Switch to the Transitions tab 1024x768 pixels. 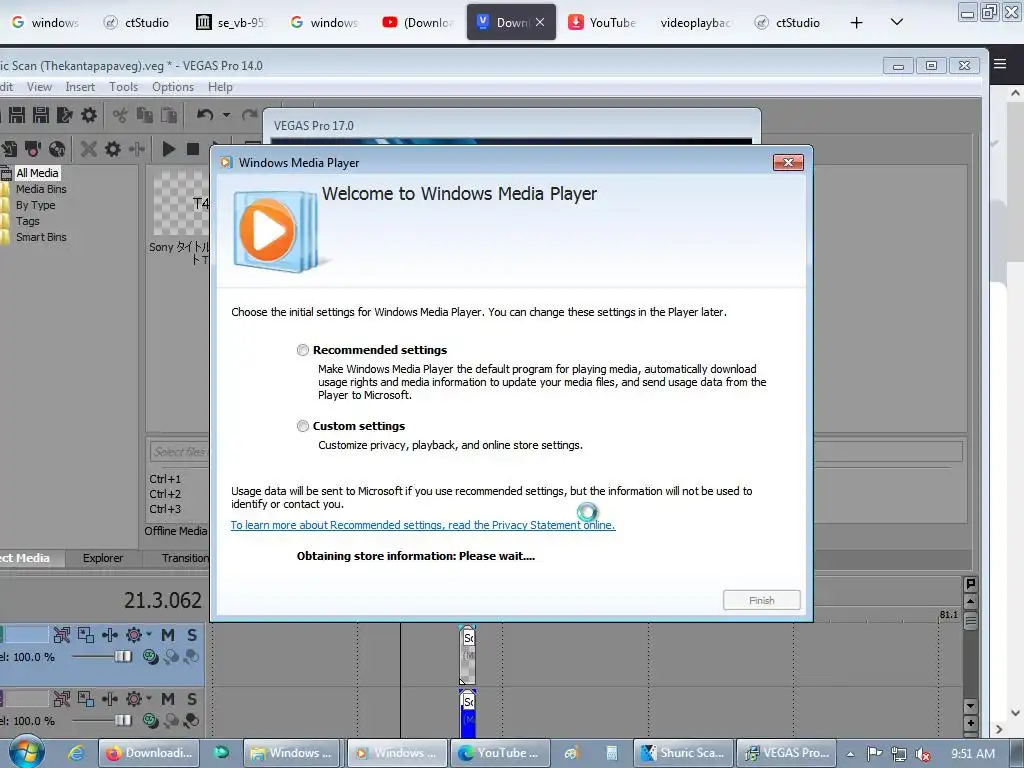click(x=185, y=558)
